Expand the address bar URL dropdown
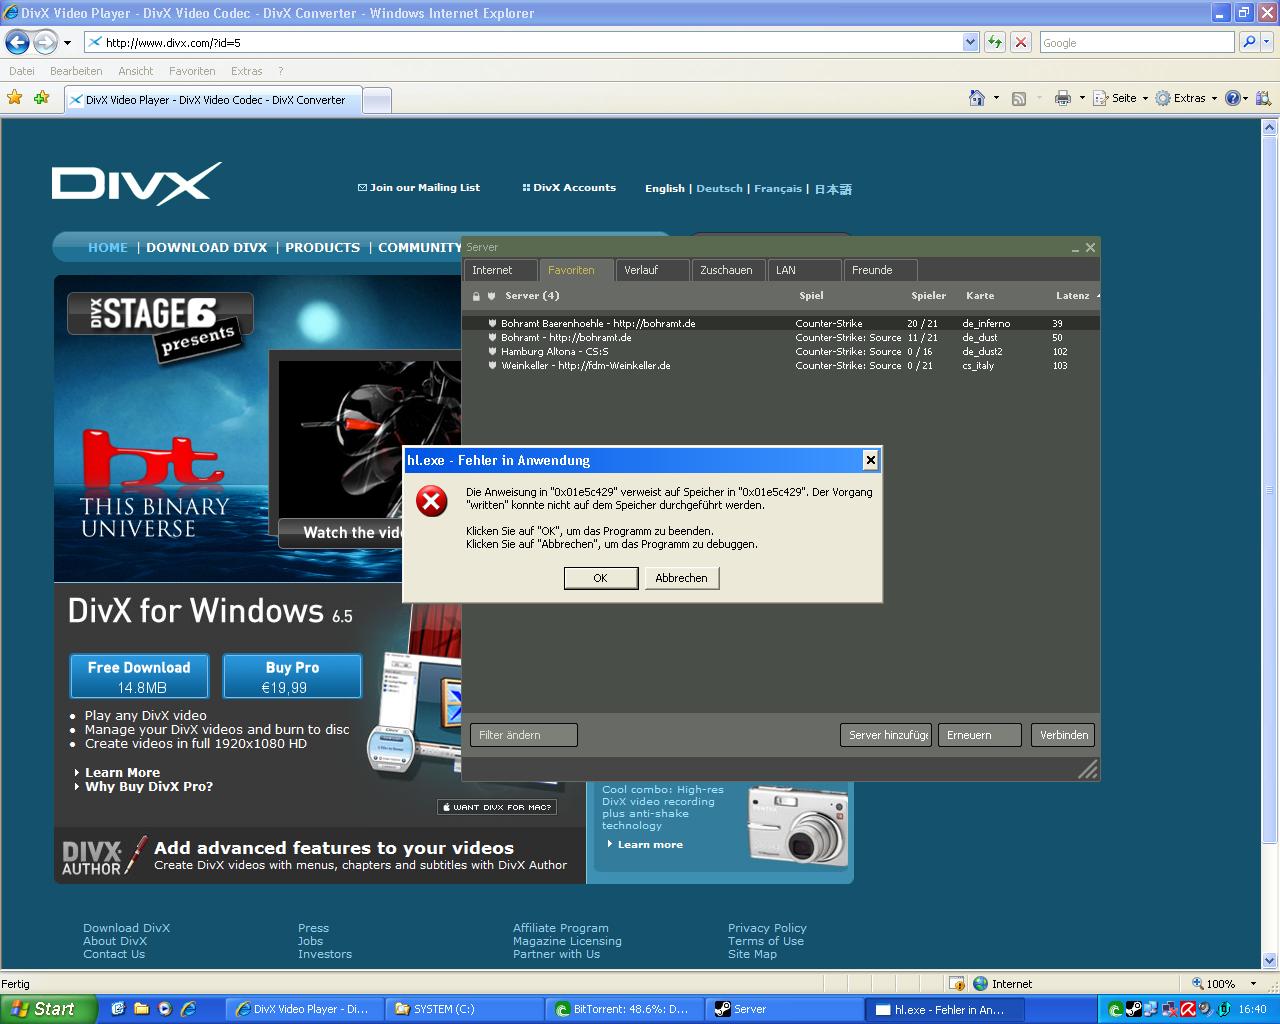Viewport: 1280px width, 1024px height. point(970,42)
